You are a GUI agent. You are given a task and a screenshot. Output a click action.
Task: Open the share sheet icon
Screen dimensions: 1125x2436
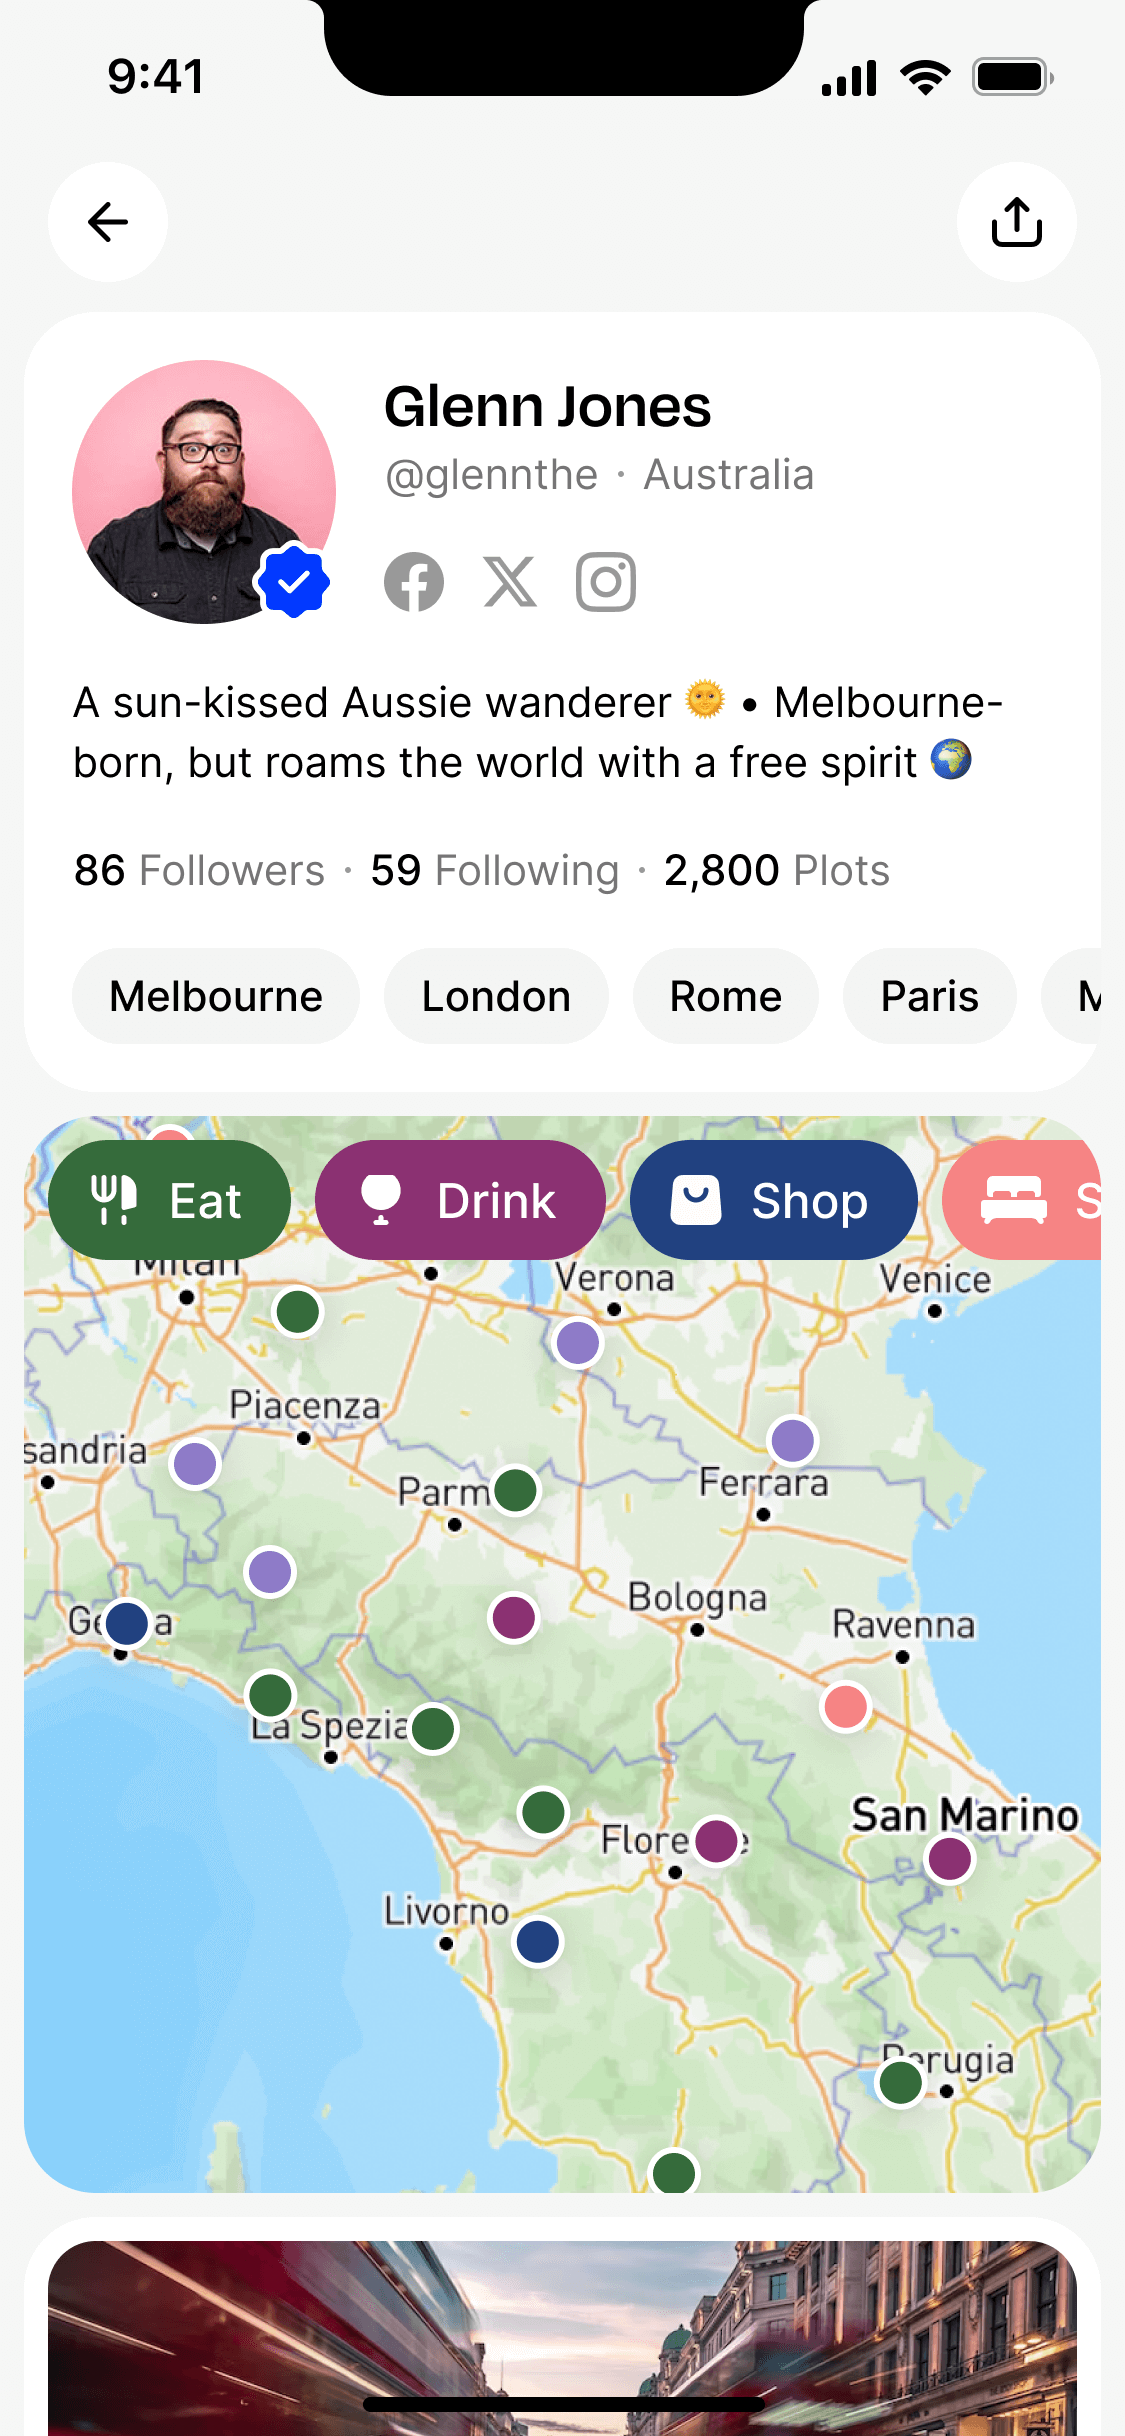[1016, 222]
